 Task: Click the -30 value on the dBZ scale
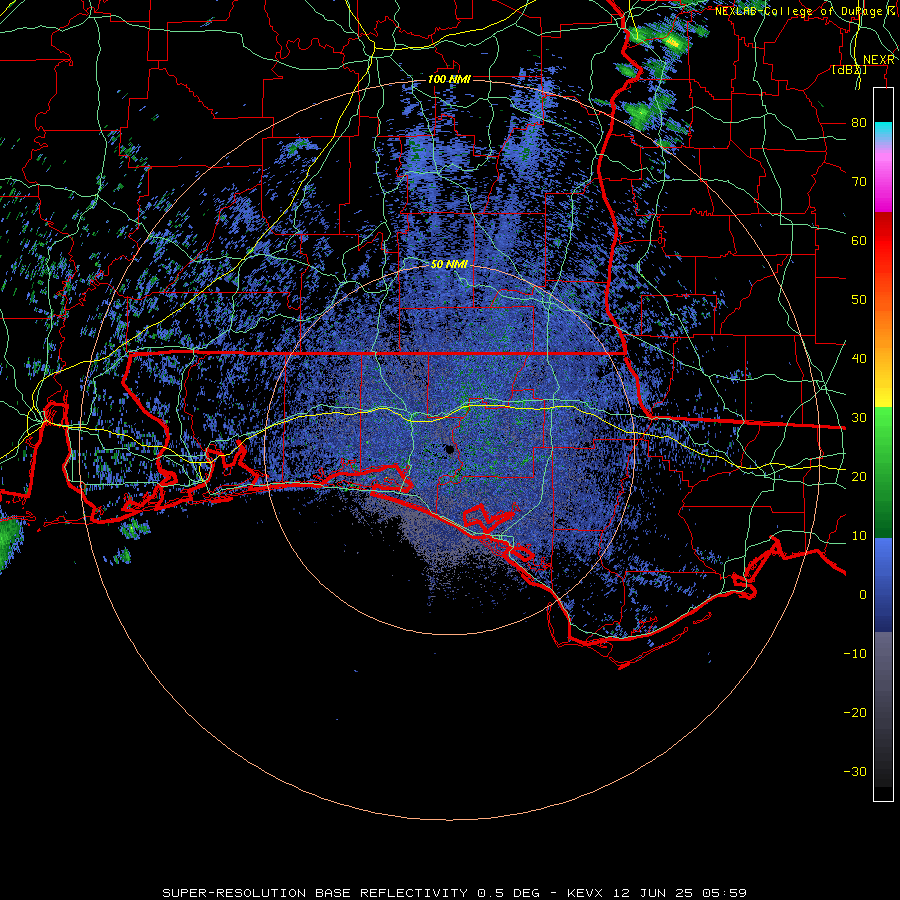click(855, 772)
